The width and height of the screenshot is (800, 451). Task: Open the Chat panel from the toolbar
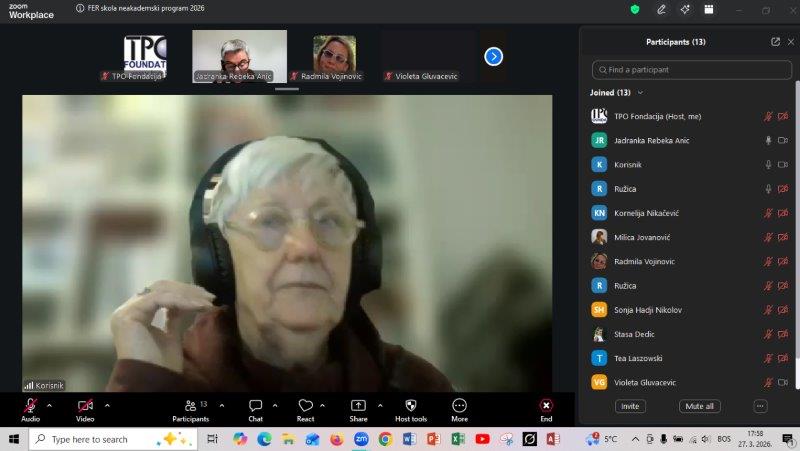pos(255,406)
